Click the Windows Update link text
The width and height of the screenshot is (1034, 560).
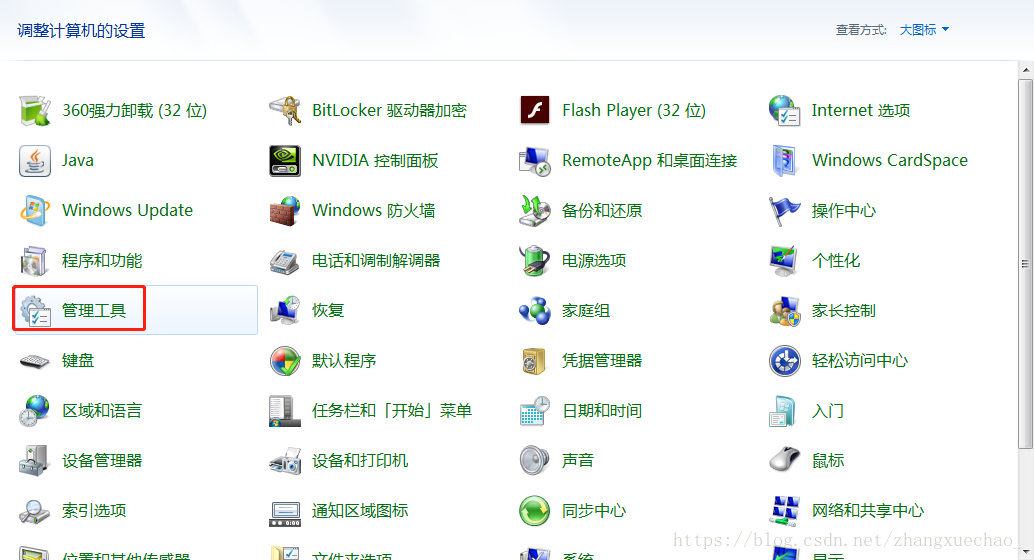pos(127,210)
